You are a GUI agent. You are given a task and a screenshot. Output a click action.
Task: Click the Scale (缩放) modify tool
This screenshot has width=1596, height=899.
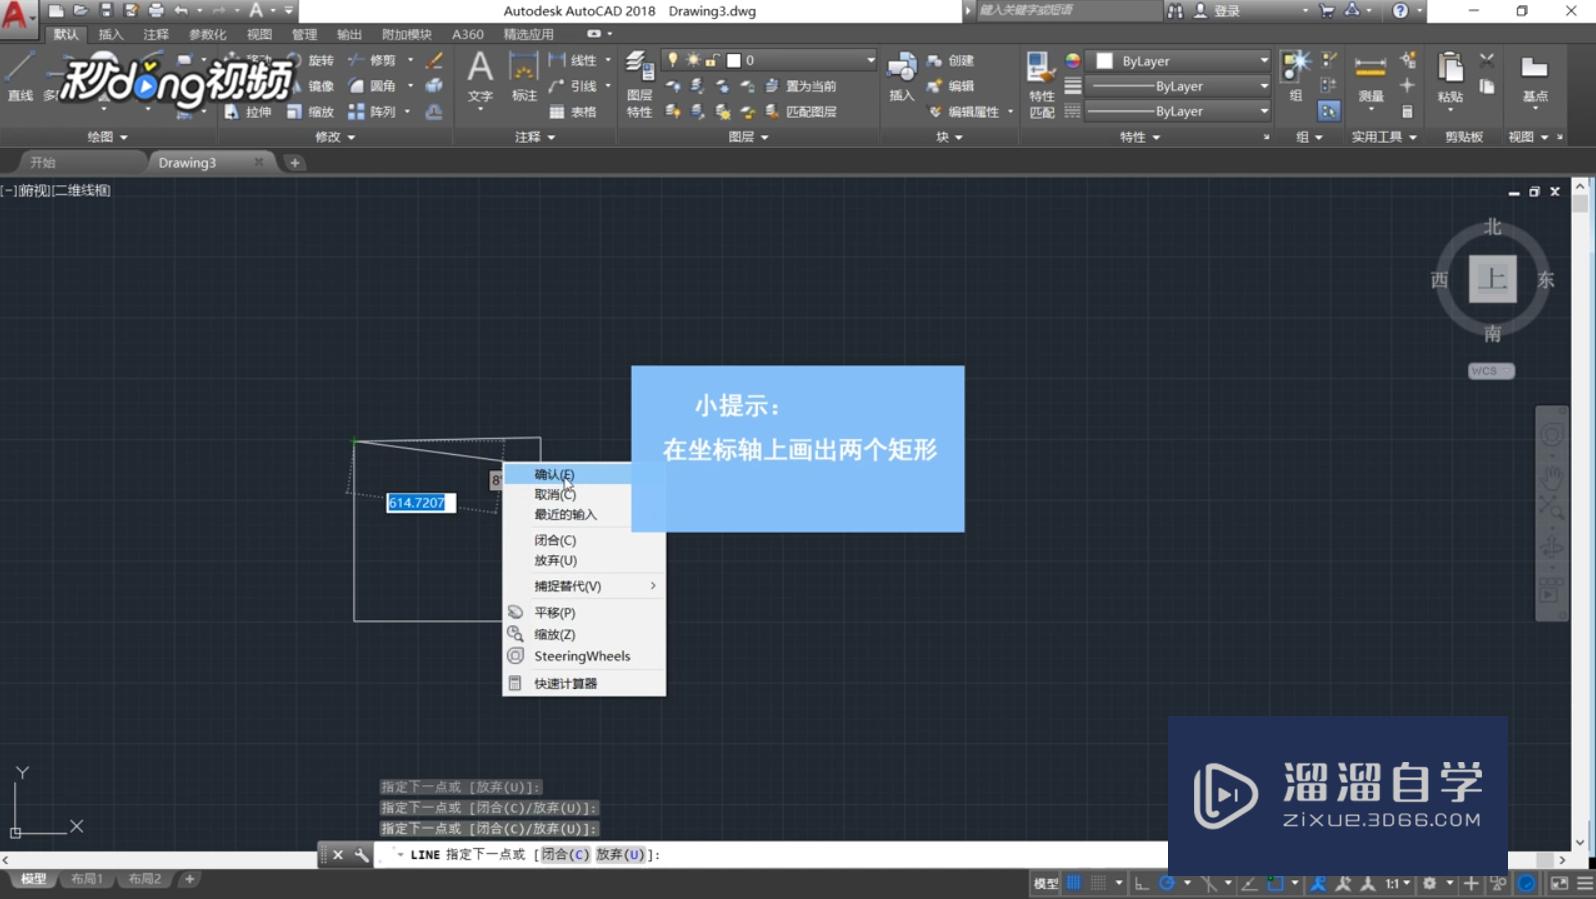(311, 112)
